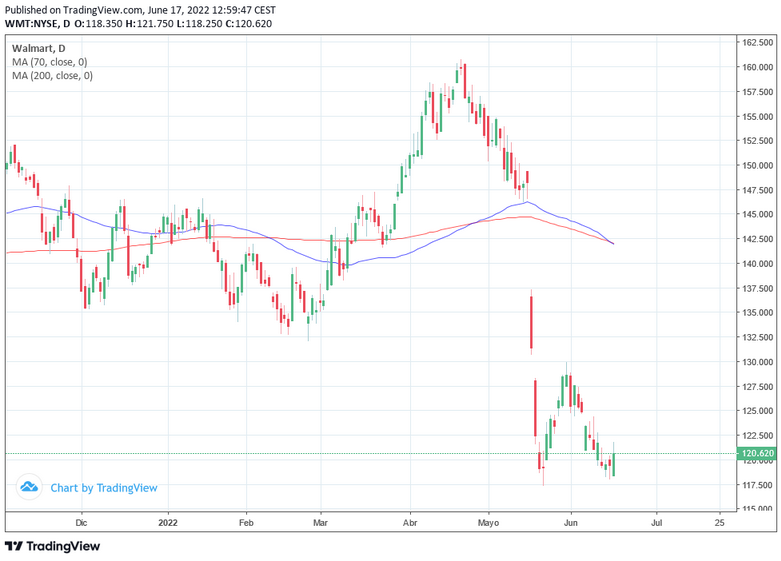The image size is (781, 561).
Task: Click the 'L:118.250' low value in header
Action: [199, 23]
